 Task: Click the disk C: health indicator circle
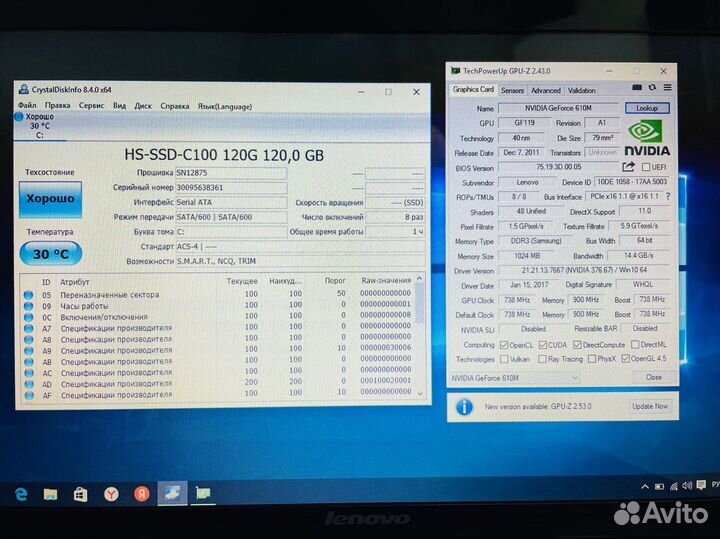[x=19, y=117]
